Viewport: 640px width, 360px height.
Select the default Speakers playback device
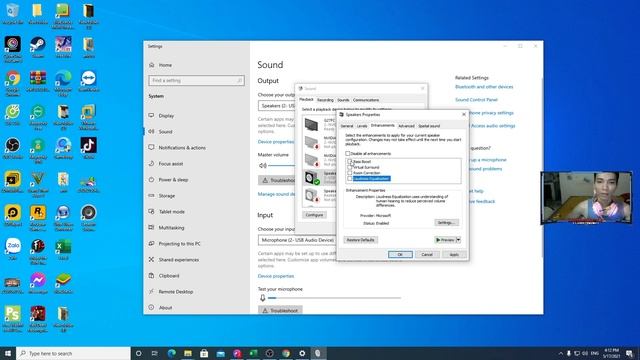(x=319, y=178)
